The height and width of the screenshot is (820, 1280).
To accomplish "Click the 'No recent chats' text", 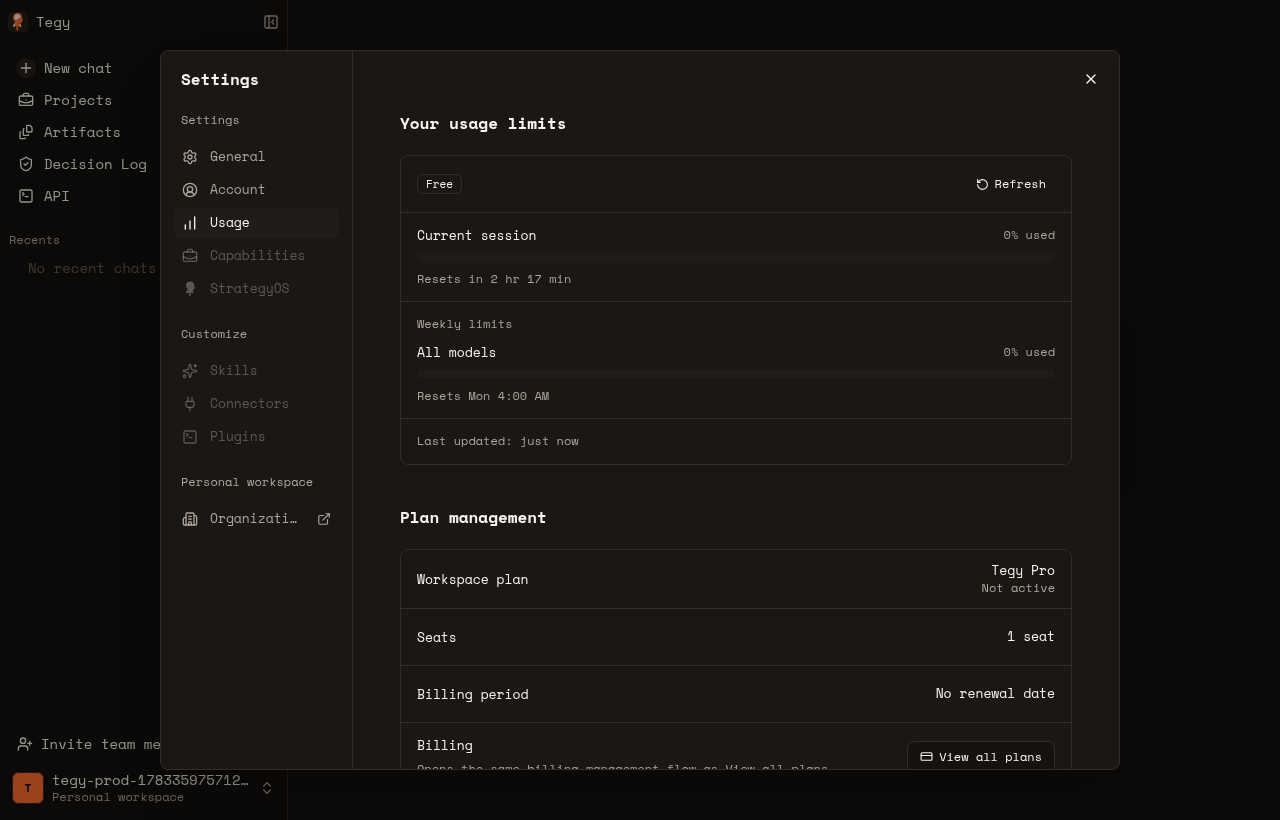I will (x=92, y=268).
